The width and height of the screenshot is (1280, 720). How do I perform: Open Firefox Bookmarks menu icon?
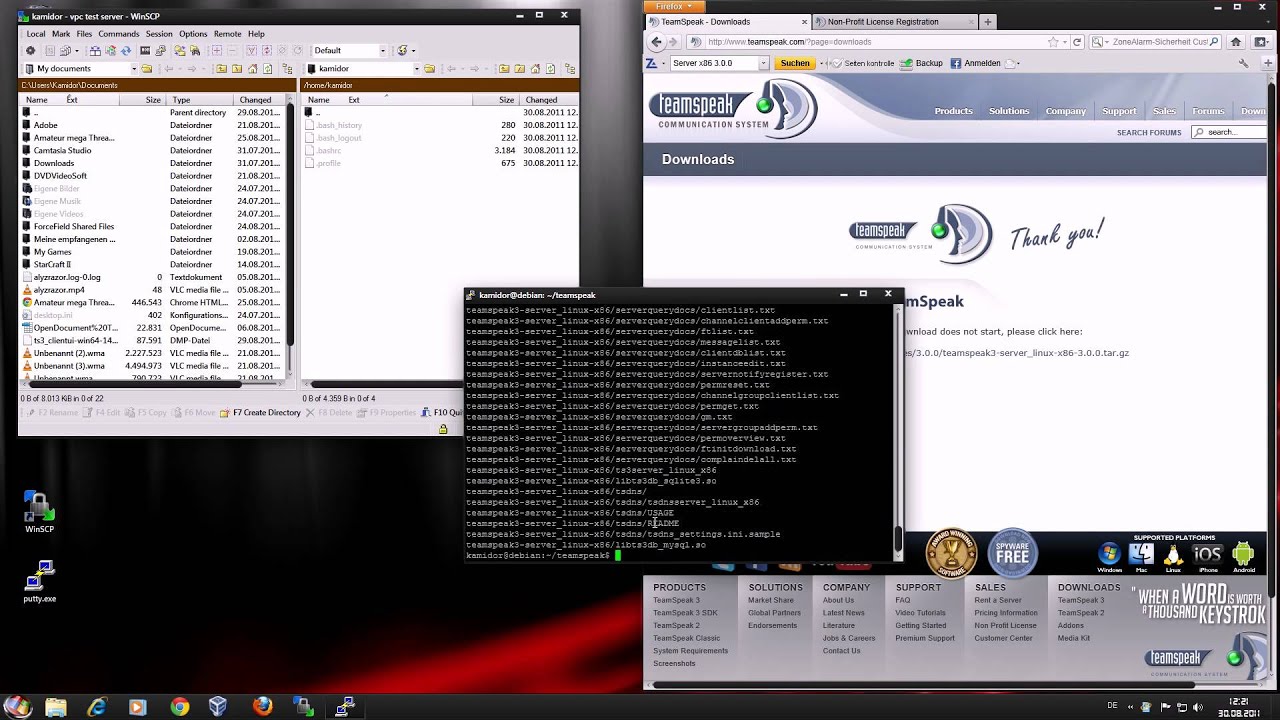(x=1261, y=42)
